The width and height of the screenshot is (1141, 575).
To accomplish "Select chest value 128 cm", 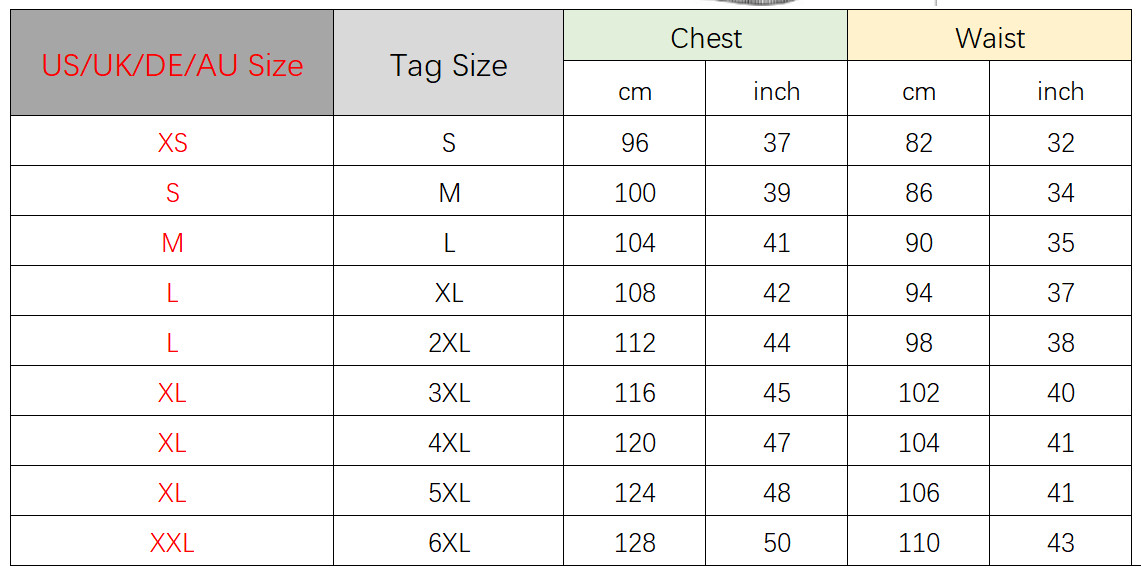I will [x=635, y=542].
